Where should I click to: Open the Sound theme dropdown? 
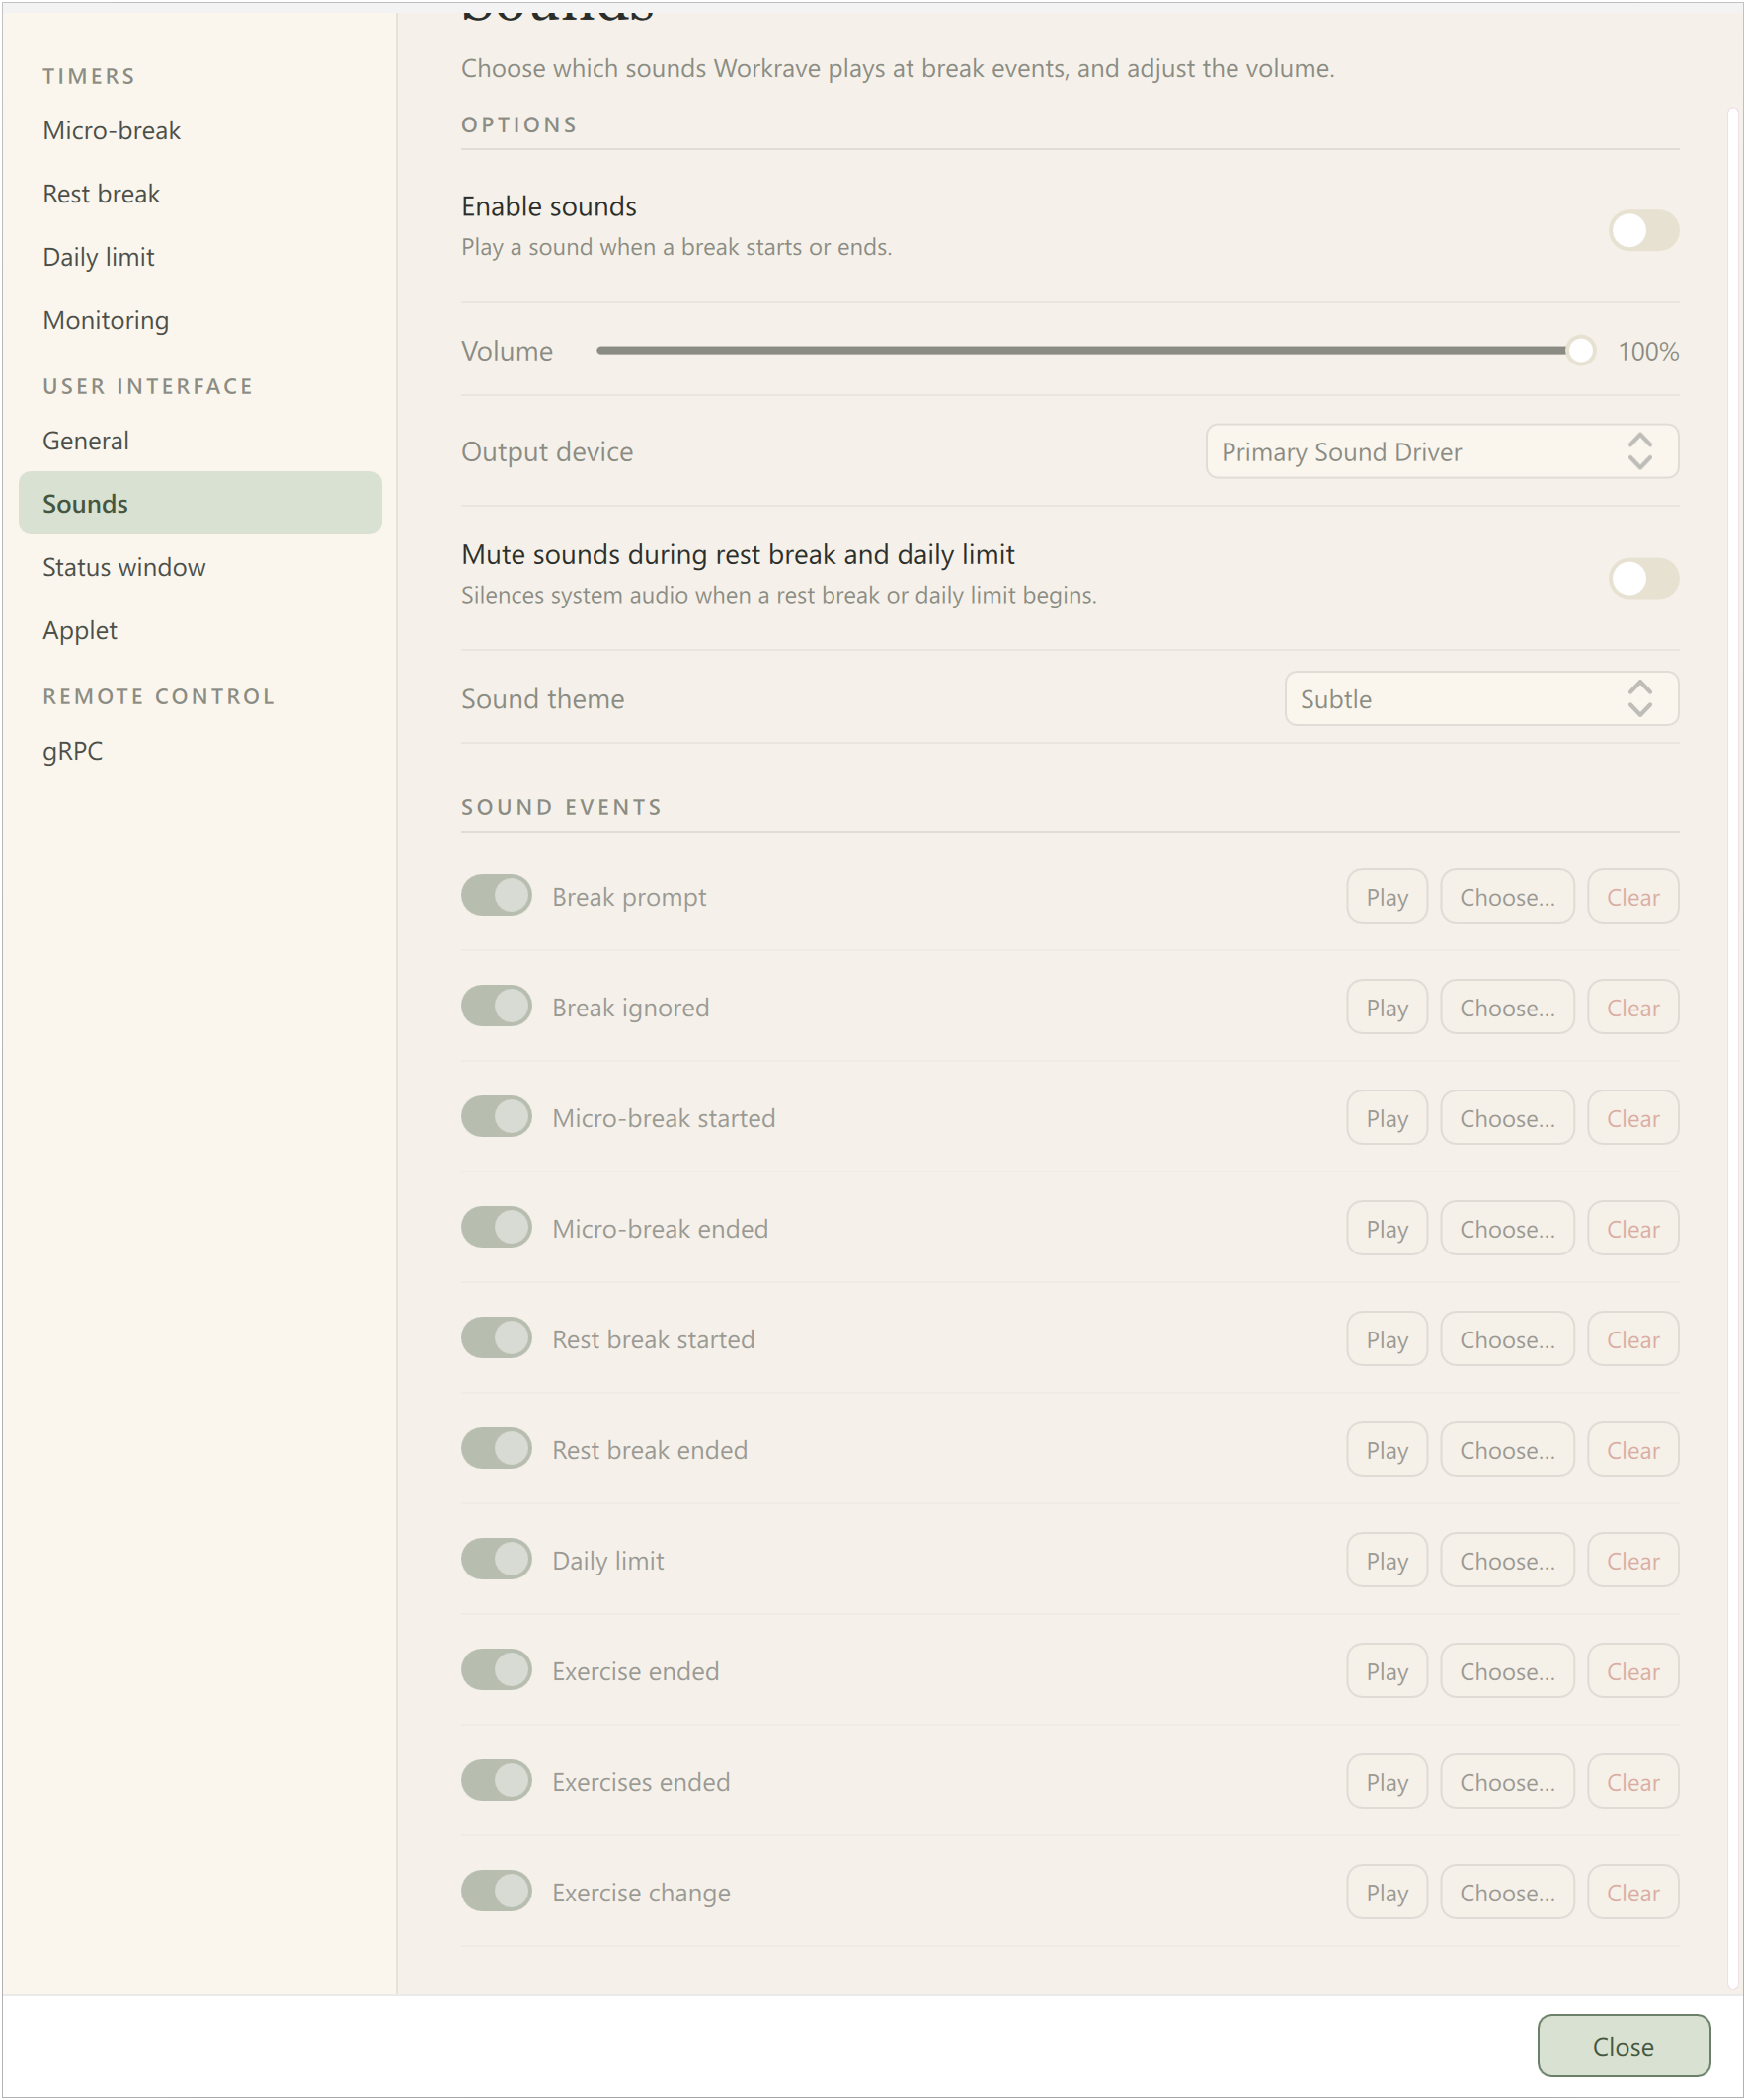coord(1481,699)
